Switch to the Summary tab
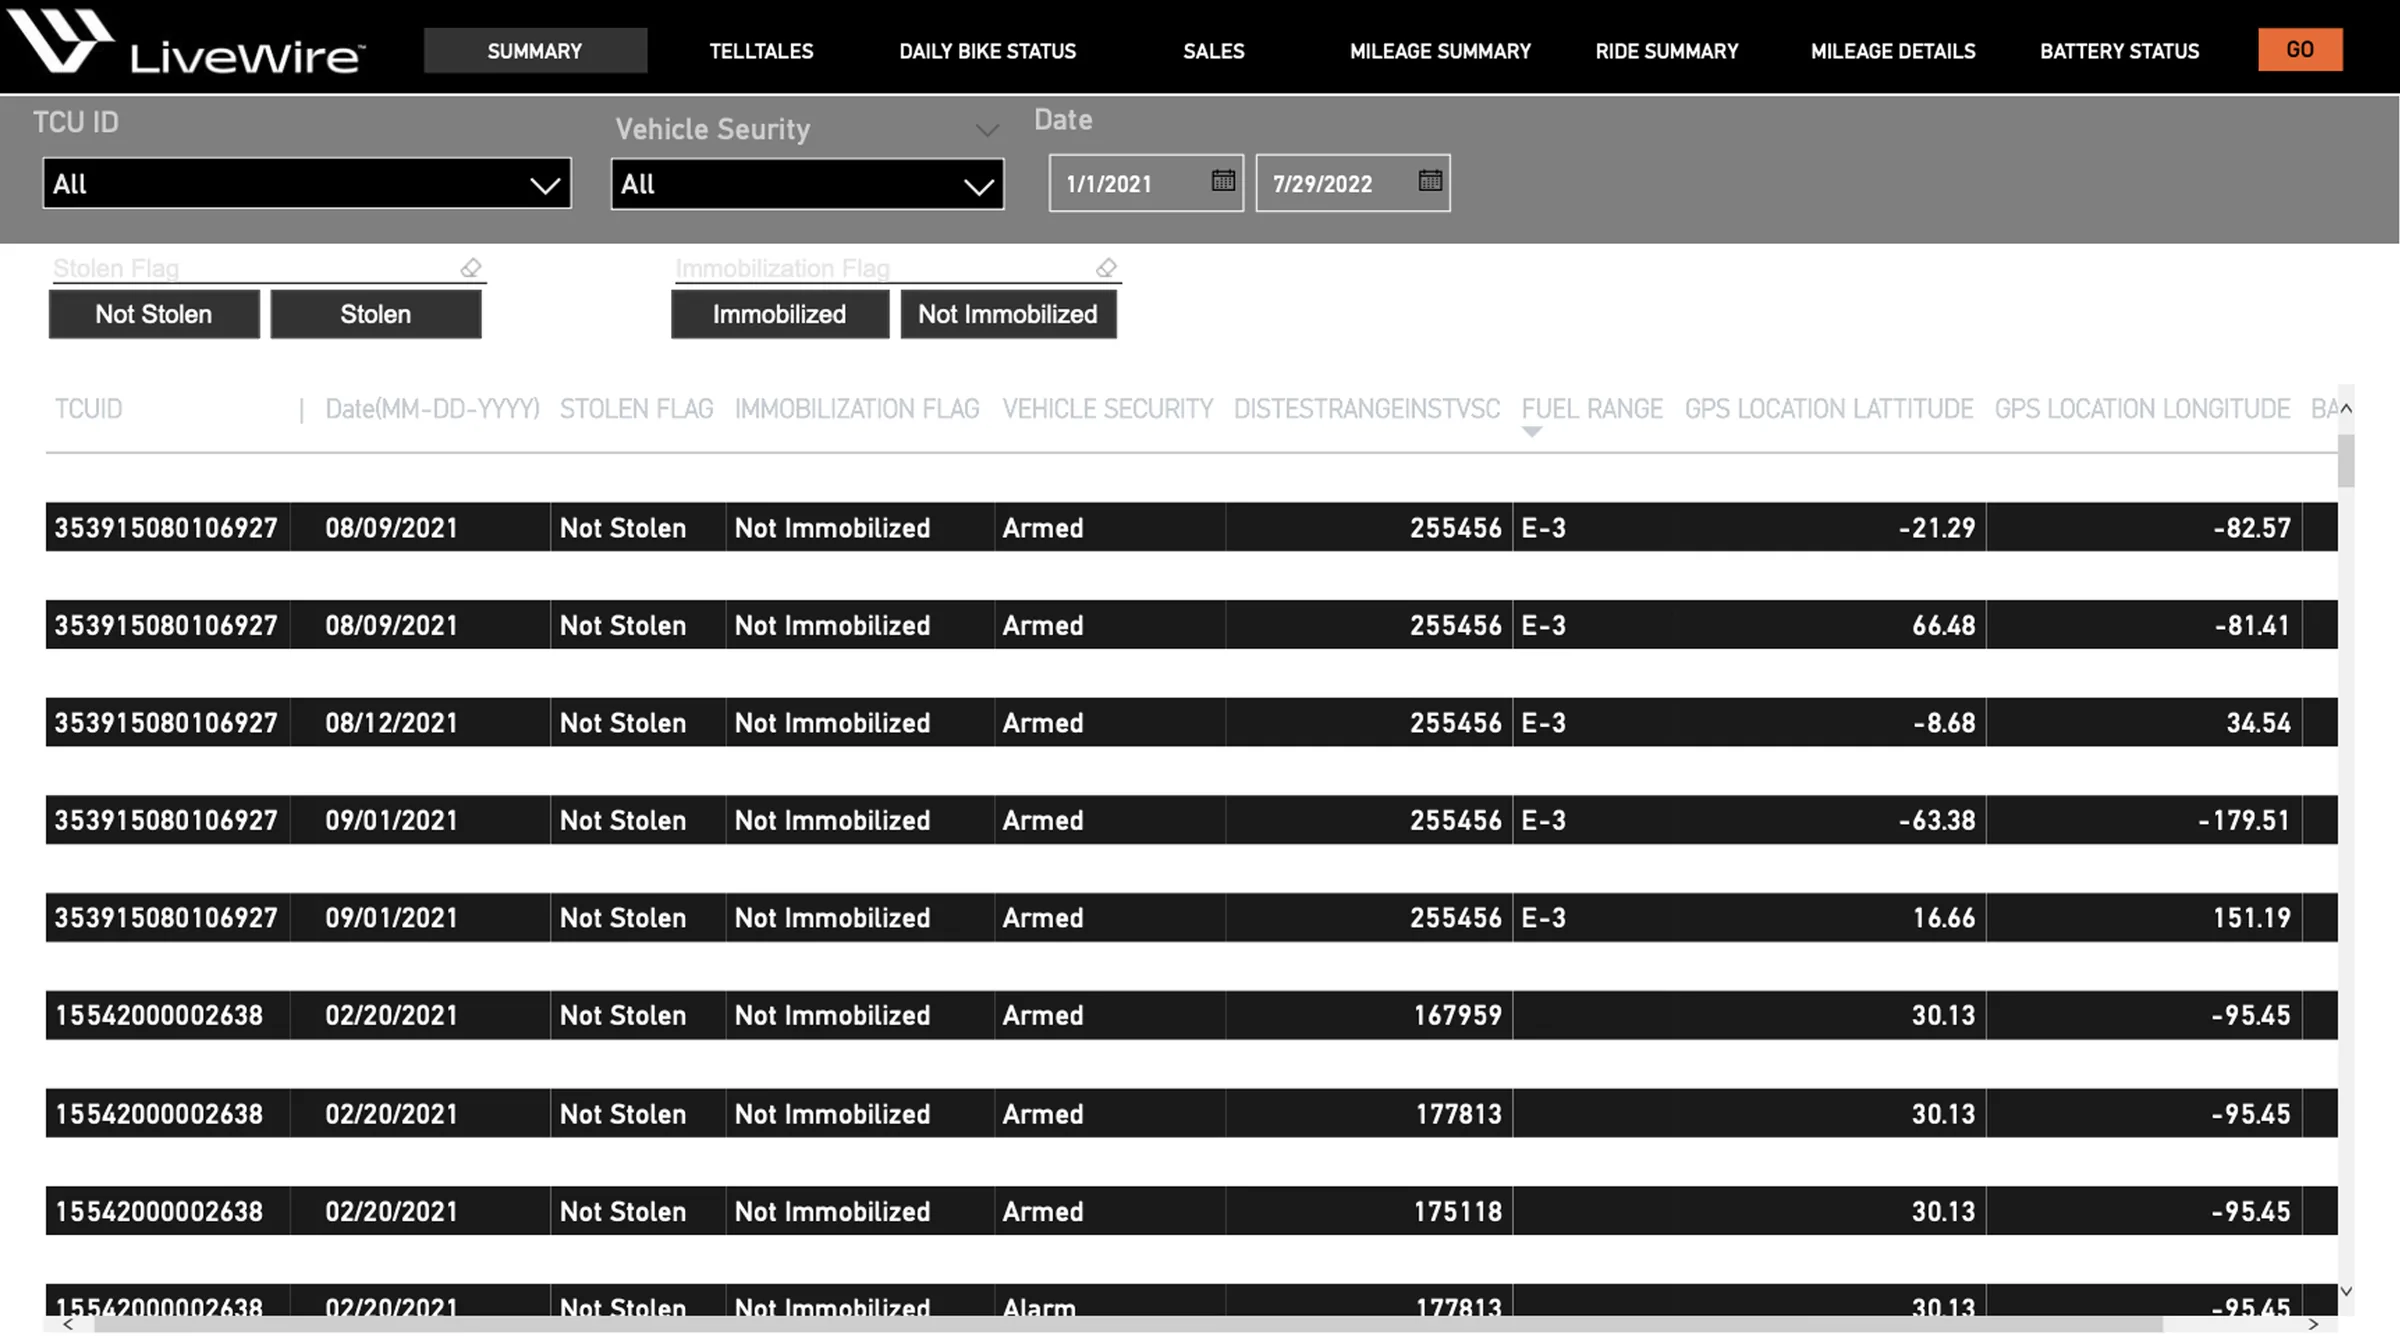Image resolution: width=2400 pixels, height=1339 pixels. click(x=535, y=50)
